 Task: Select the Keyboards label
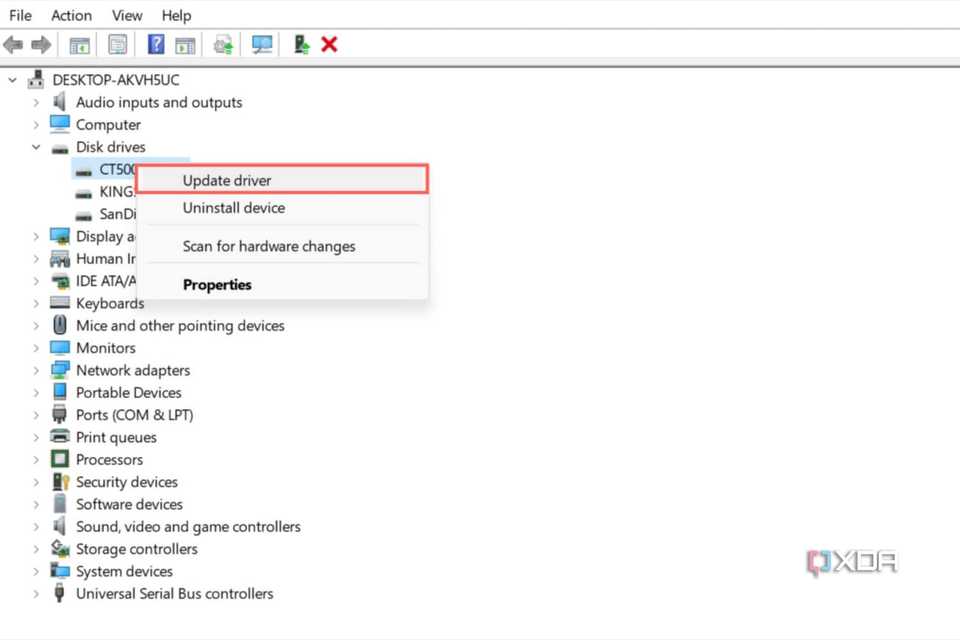110,303
